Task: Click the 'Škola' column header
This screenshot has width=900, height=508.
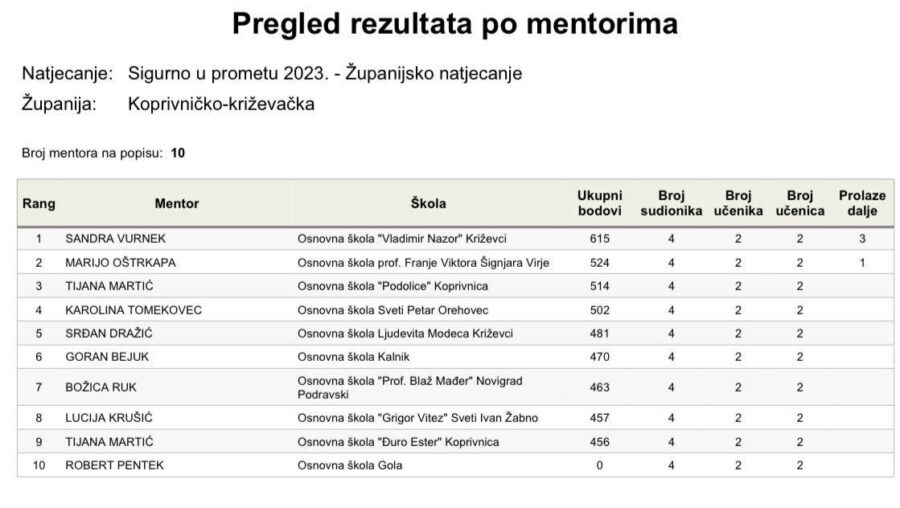Action: [x=428, y=204]
